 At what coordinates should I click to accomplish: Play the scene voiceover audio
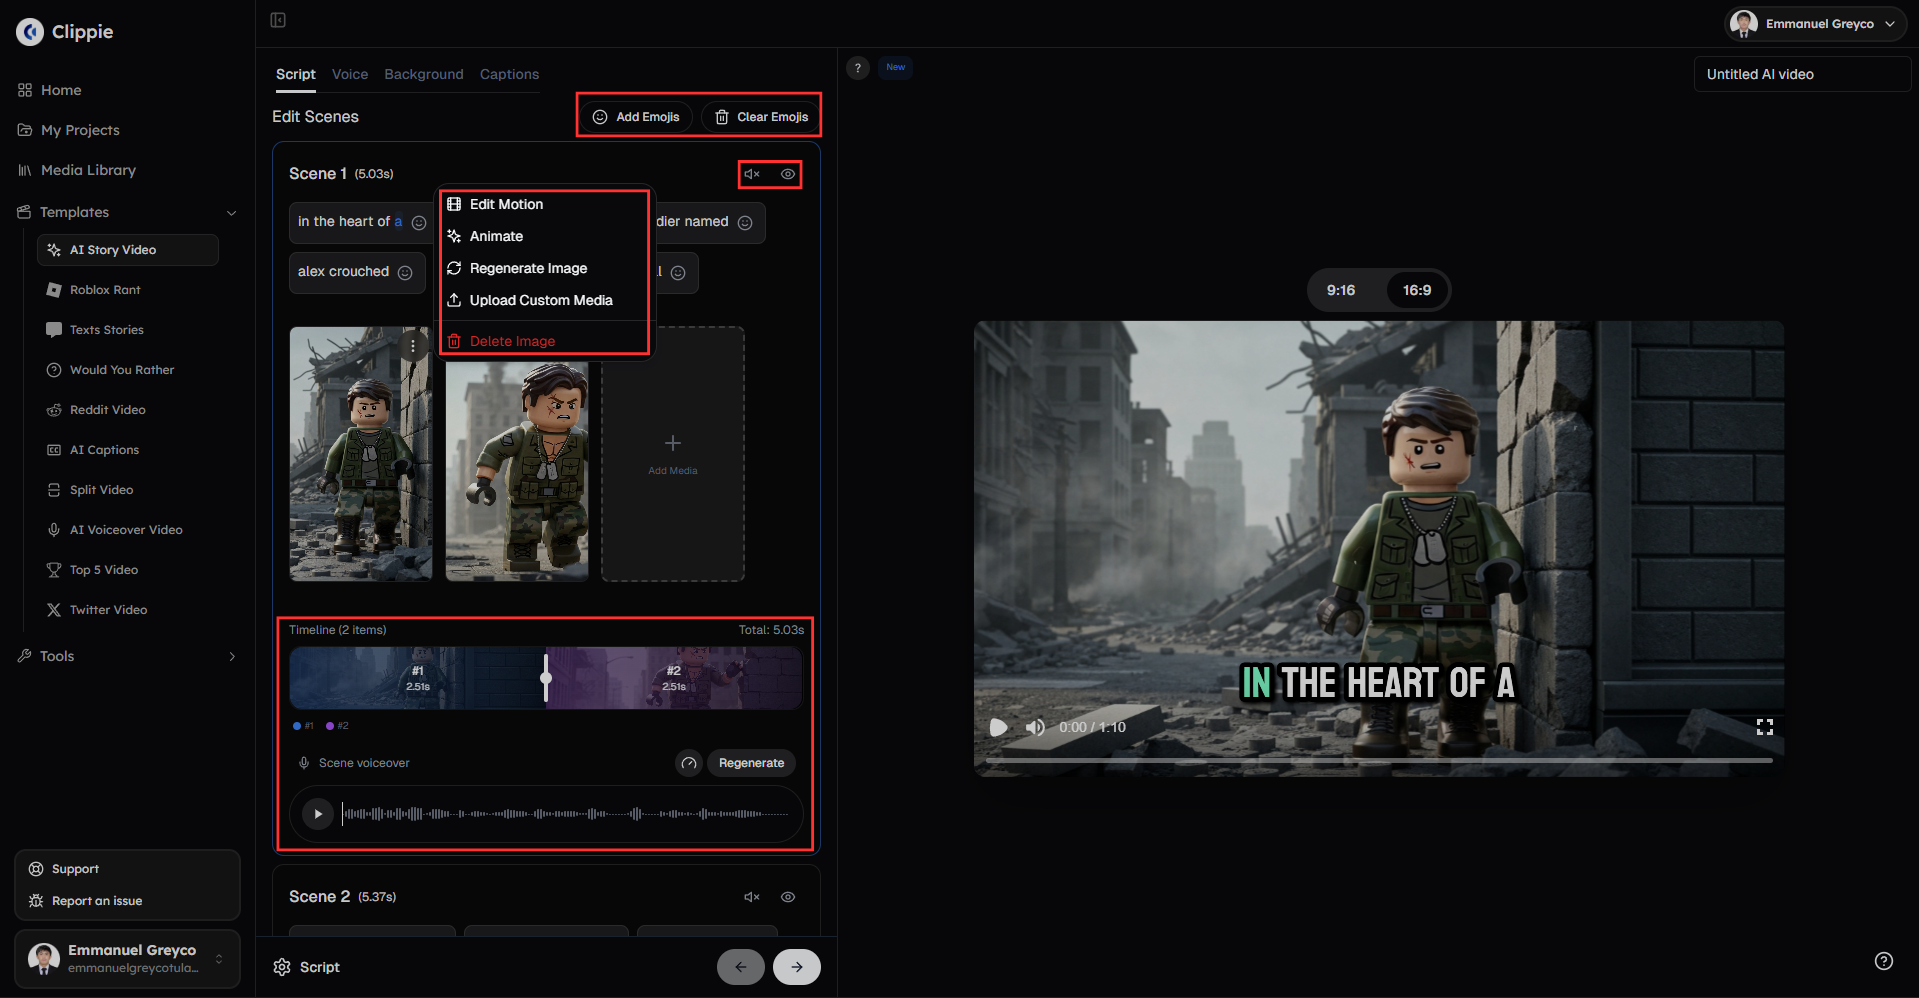tap(318, 814)
